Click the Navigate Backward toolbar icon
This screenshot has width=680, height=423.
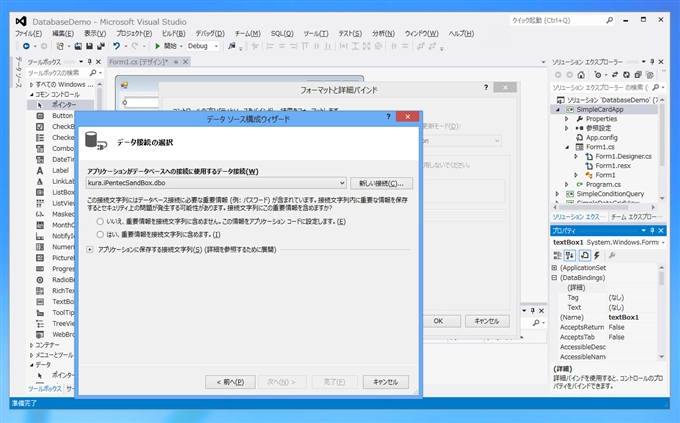26,46
